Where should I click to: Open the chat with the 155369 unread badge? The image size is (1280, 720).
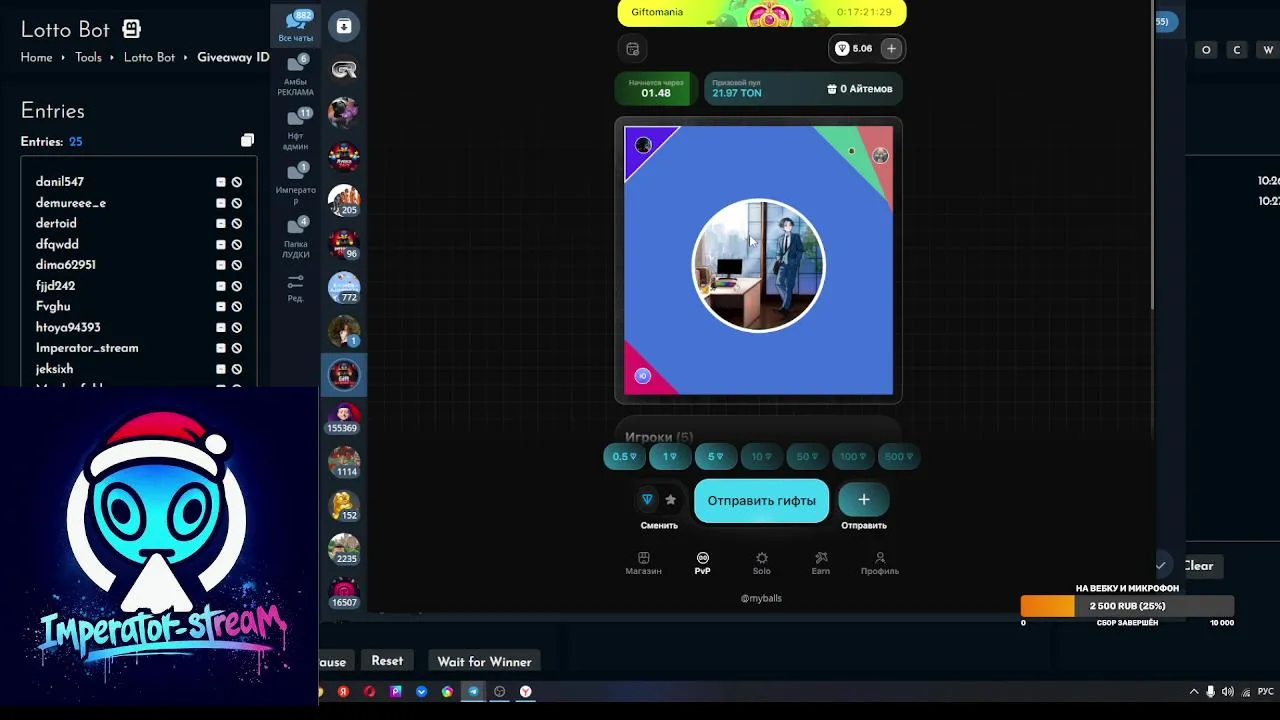(344, 418)
